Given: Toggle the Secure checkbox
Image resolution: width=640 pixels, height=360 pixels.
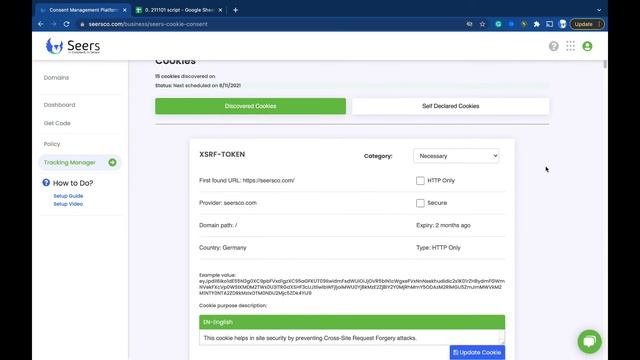Looking at the screenshot, I should click(x=420, y=203).
